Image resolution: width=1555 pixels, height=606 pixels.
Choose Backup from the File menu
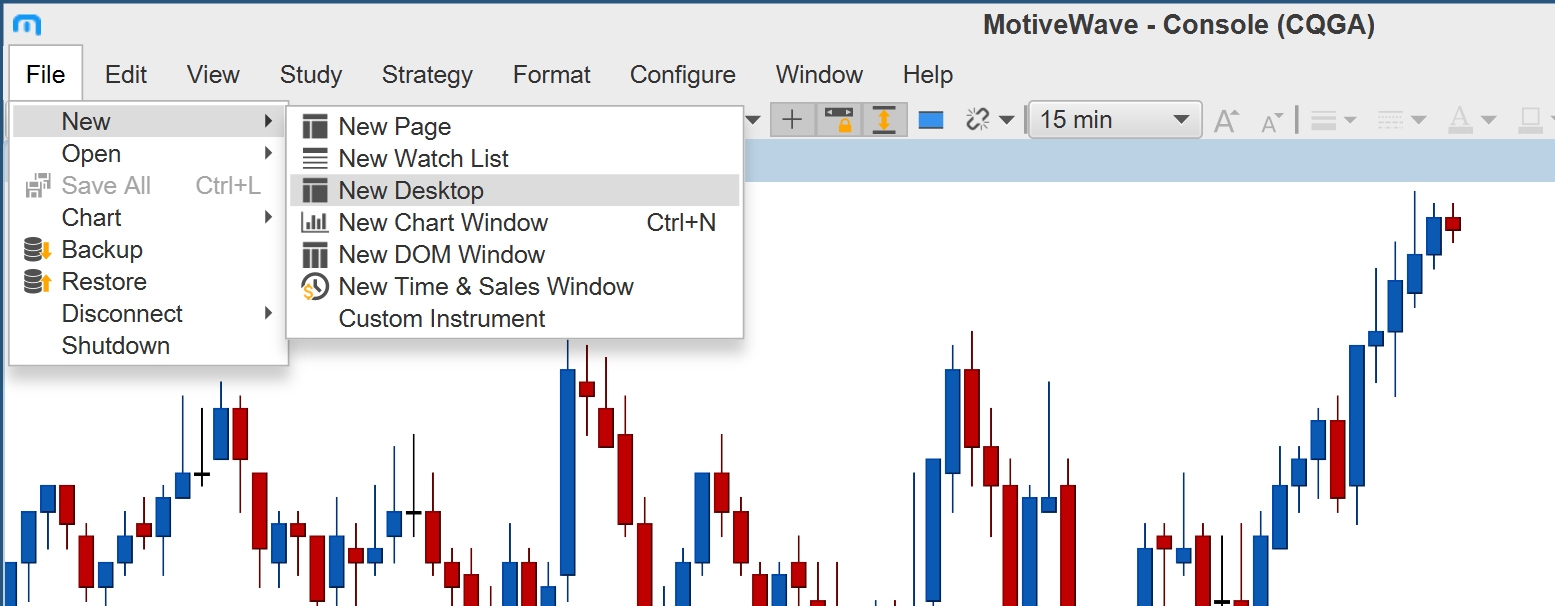click(148, 250)
